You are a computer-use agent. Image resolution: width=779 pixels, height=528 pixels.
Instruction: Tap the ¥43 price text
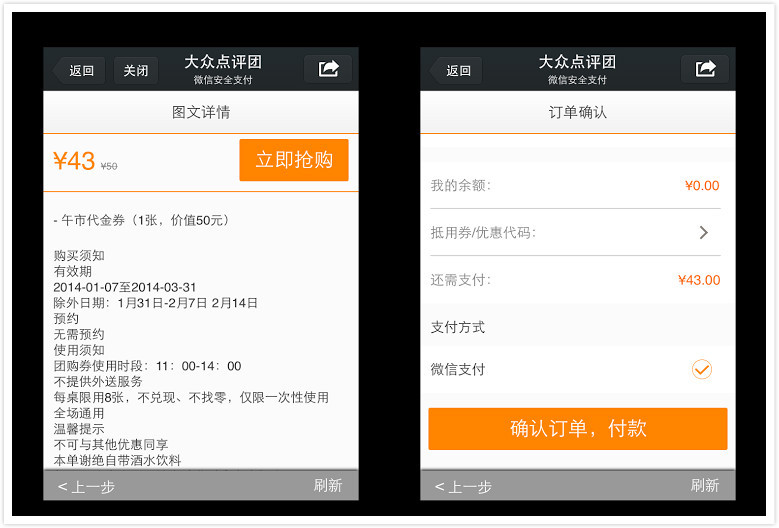[74, 161]
